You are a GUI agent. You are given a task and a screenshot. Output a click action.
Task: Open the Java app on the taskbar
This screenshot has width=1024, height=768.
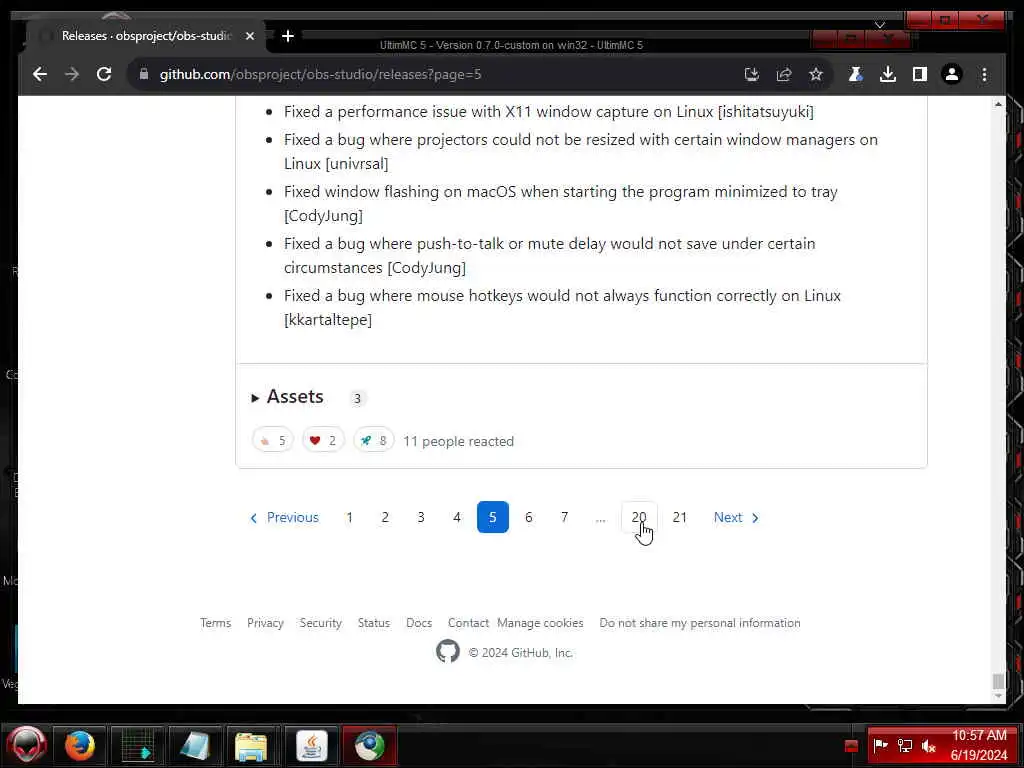pyautogui.click(x=312, y=746)
